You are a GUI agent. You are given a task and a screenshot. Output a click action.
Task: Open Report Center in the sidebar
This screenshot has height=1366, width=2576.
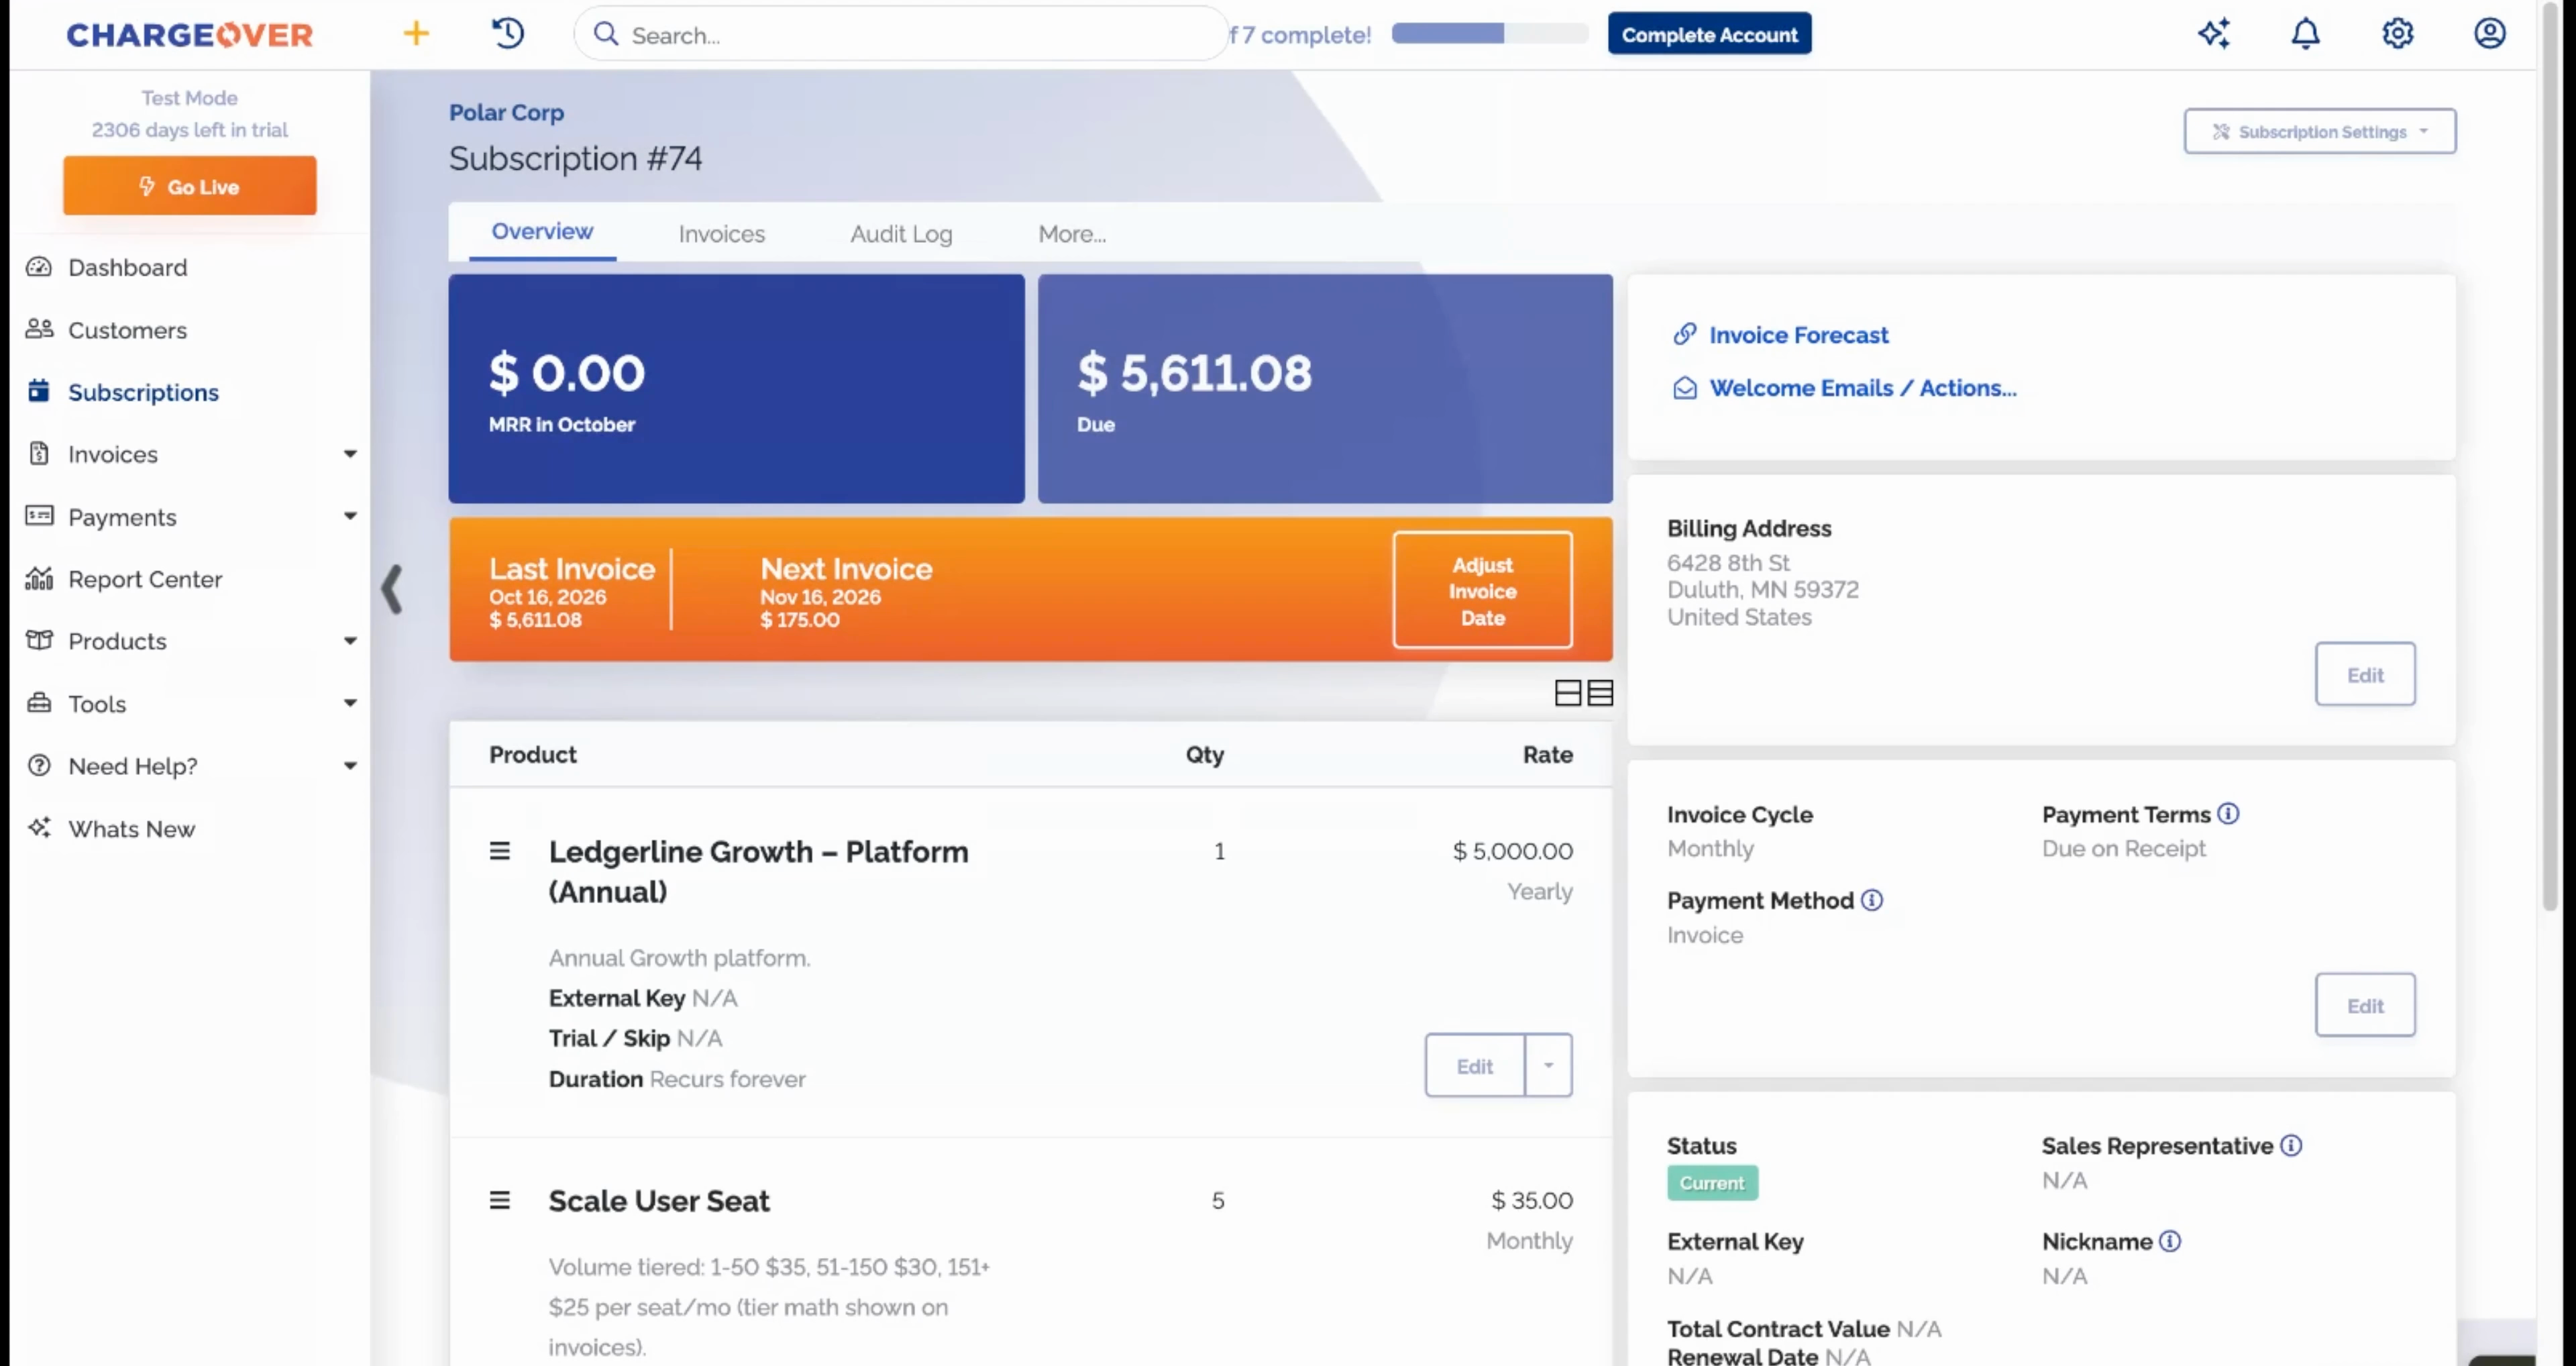(x=145, y=579)
